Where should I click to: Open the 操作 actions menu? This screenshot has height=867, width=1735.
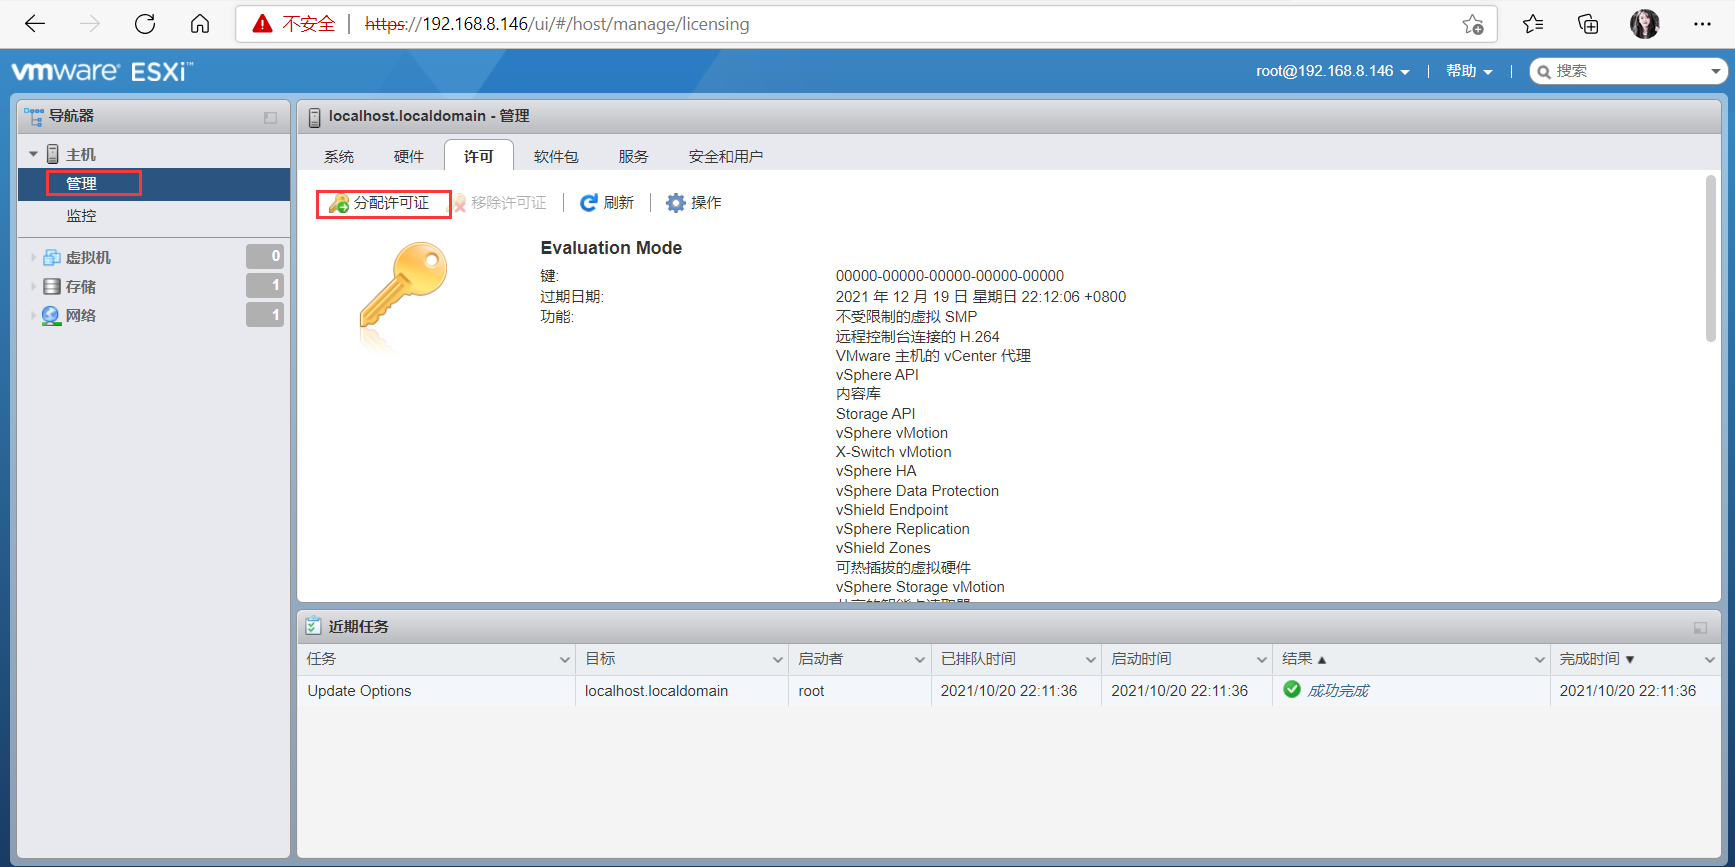click(694, 203)
